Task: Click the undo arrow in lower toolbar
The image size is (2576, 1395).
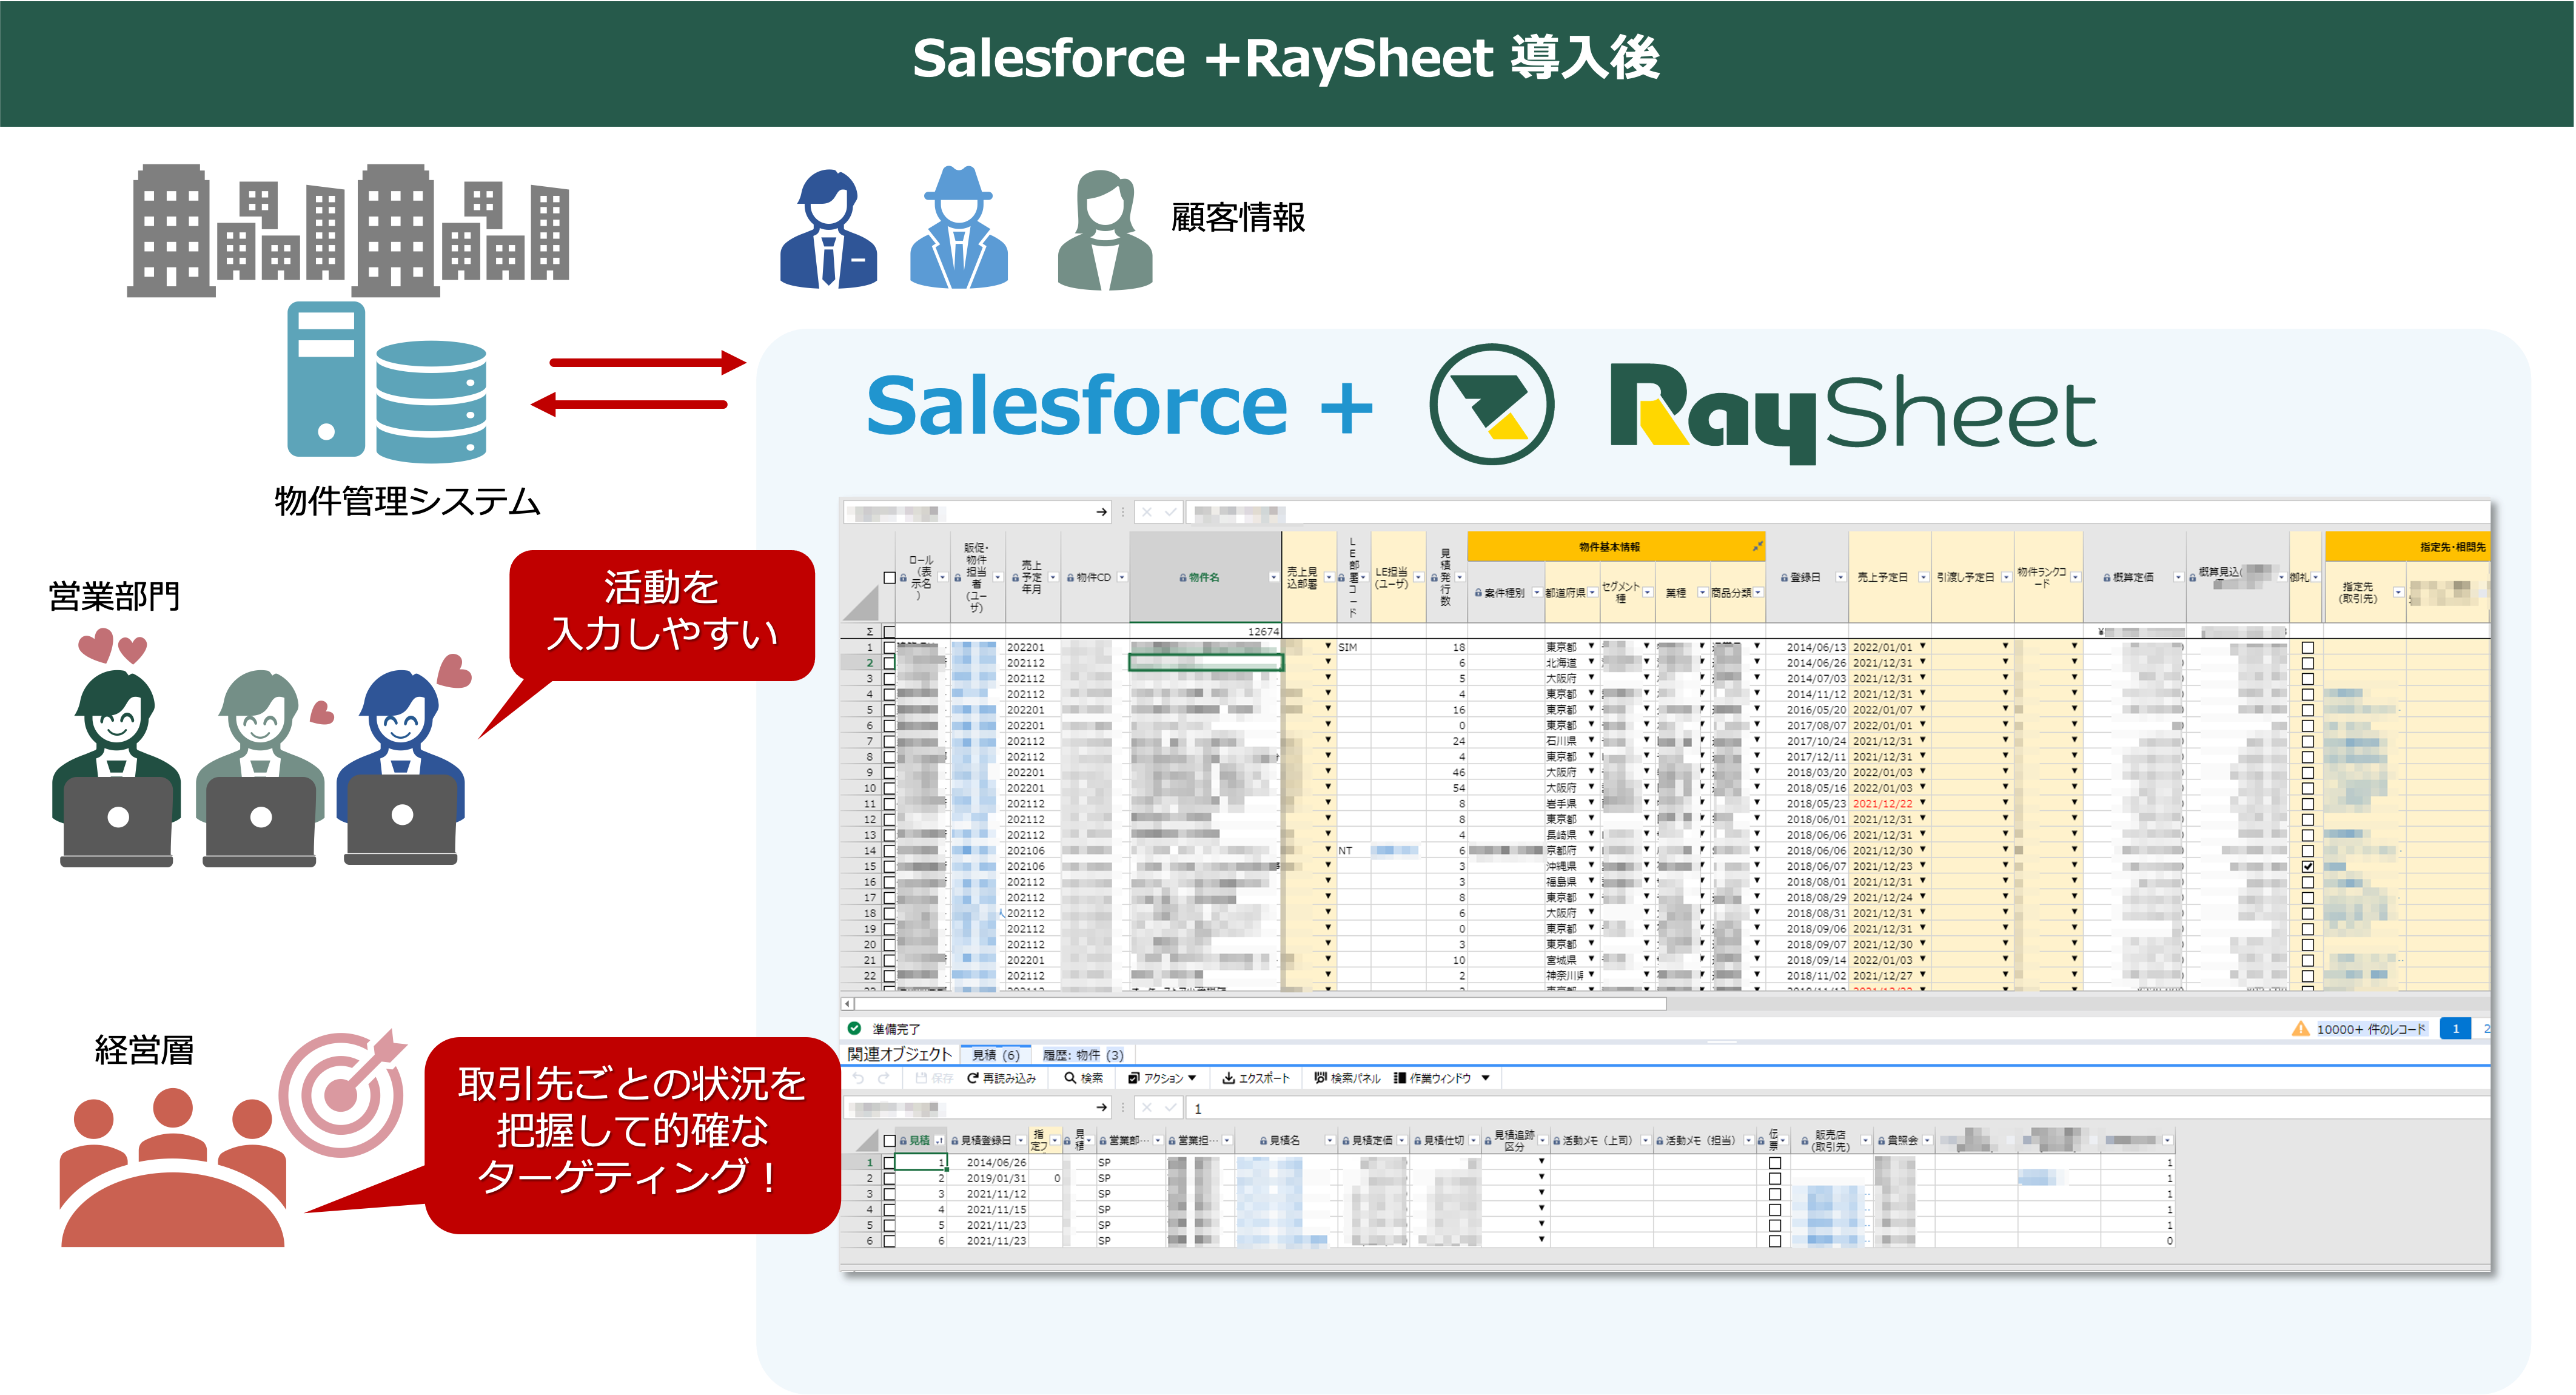Action: (x=858, y=1078)
